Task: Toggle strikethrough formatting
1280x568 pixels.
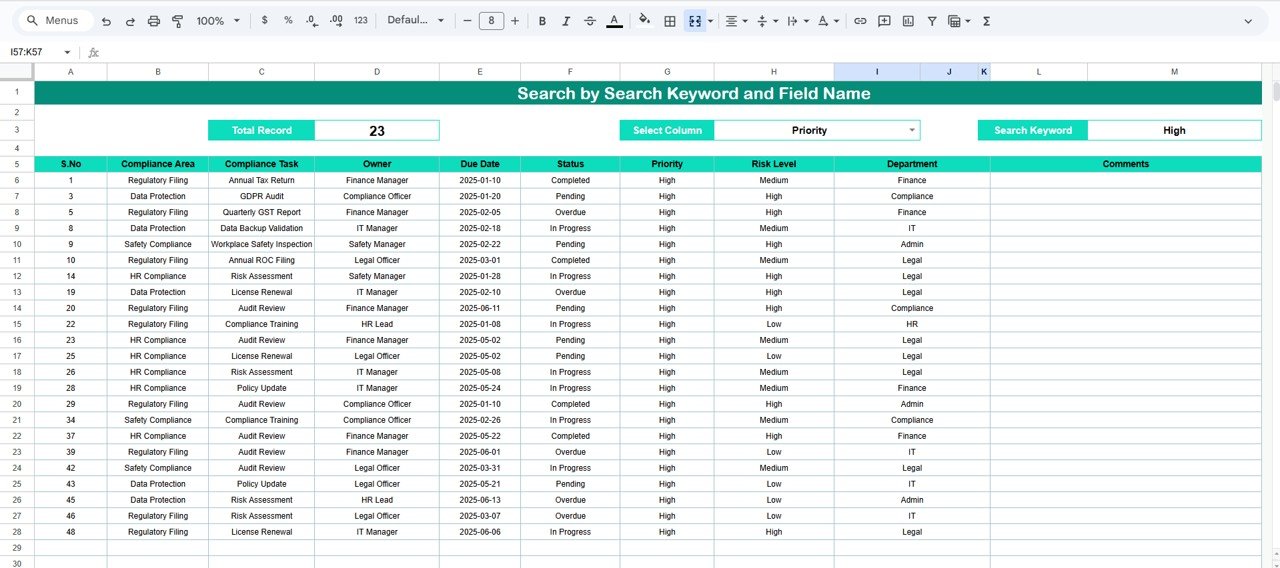Action: (590, 21)
